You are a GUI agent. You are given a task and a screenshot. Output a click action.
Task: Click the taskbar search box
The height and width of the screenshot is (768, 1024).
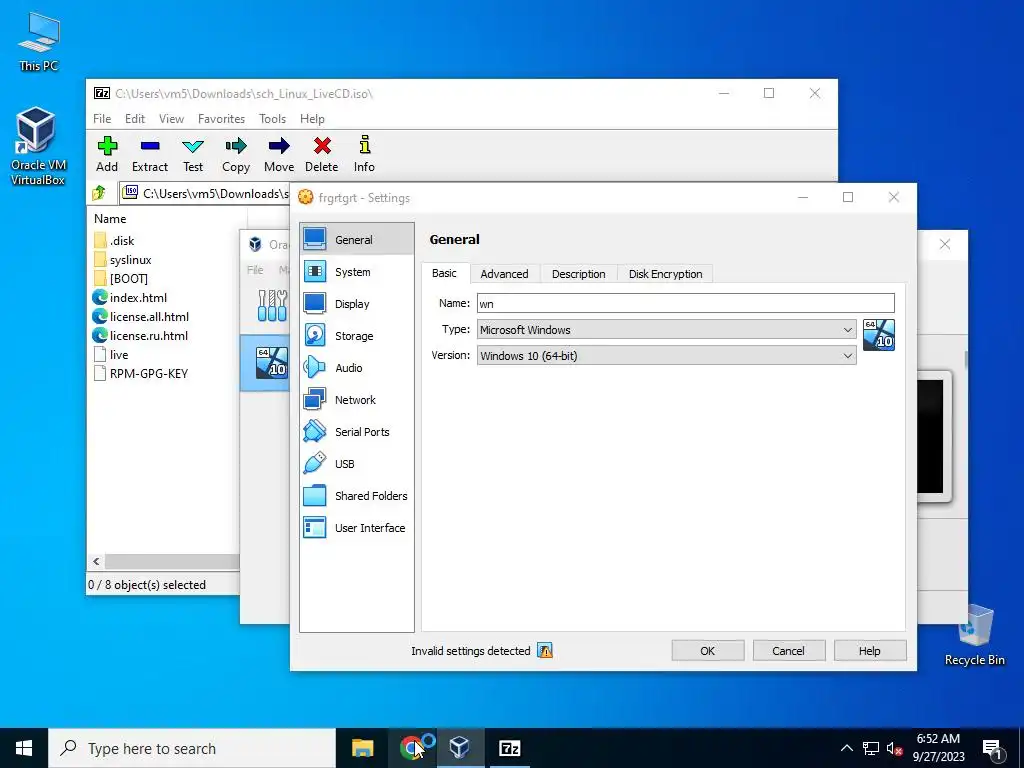pyautogui.click(x=192, y=748)
